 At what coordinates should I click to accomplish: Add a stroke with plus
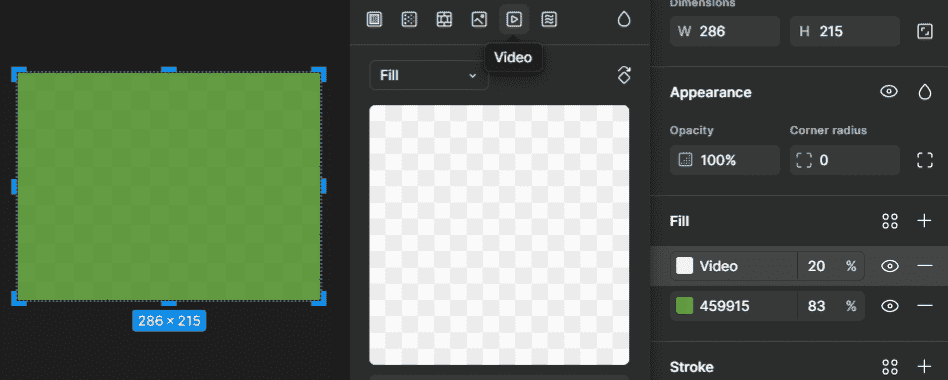point(924,367)
